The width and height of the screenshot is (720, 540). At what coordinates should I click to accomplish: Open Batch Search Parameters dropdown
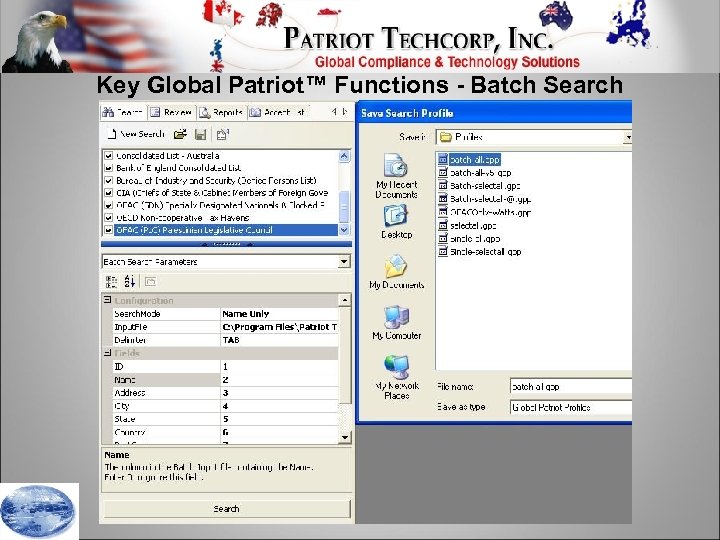(x=344, y=262)
